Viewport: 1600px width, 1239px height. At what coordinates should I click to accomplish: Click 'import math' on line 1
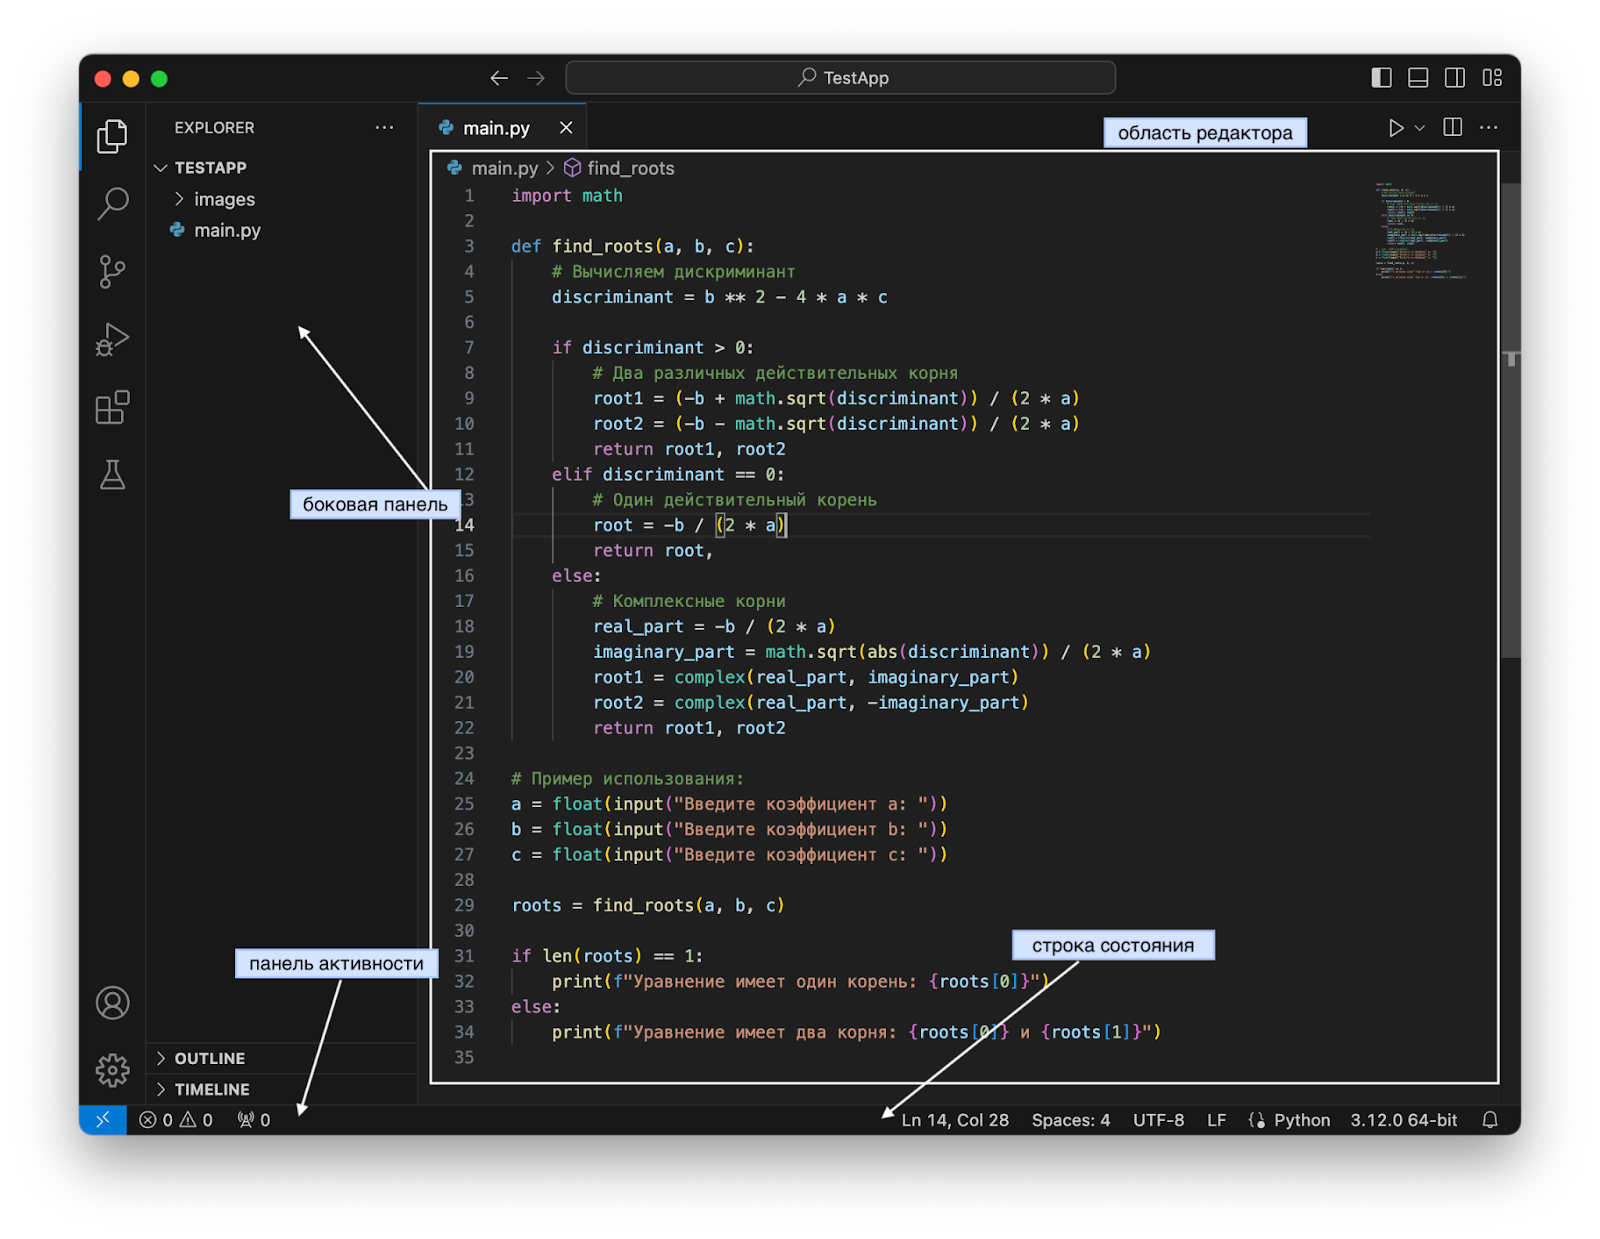pos(567,195)
